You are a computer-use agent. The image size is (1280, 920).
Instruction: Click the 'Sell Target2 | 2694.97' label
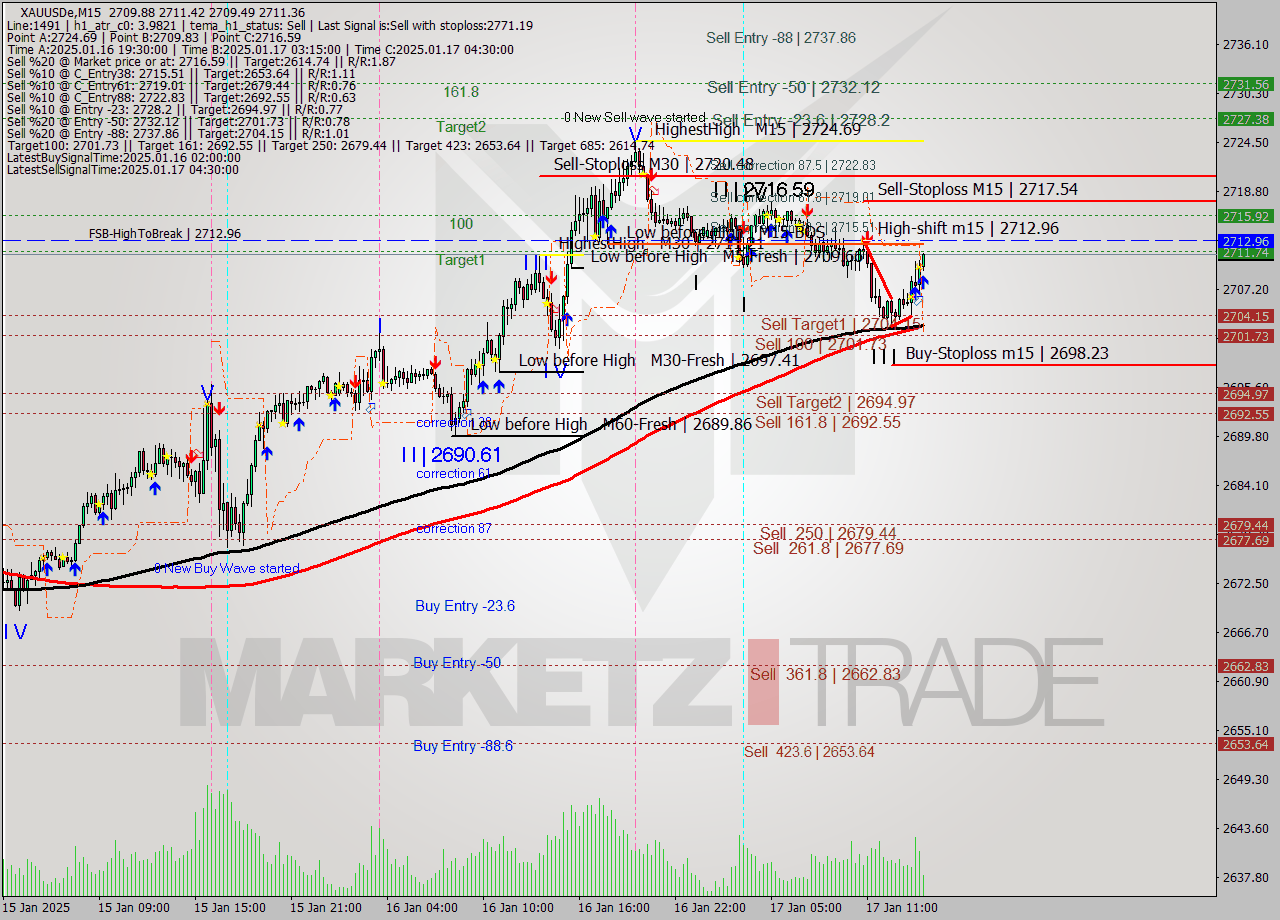point(836,402)
